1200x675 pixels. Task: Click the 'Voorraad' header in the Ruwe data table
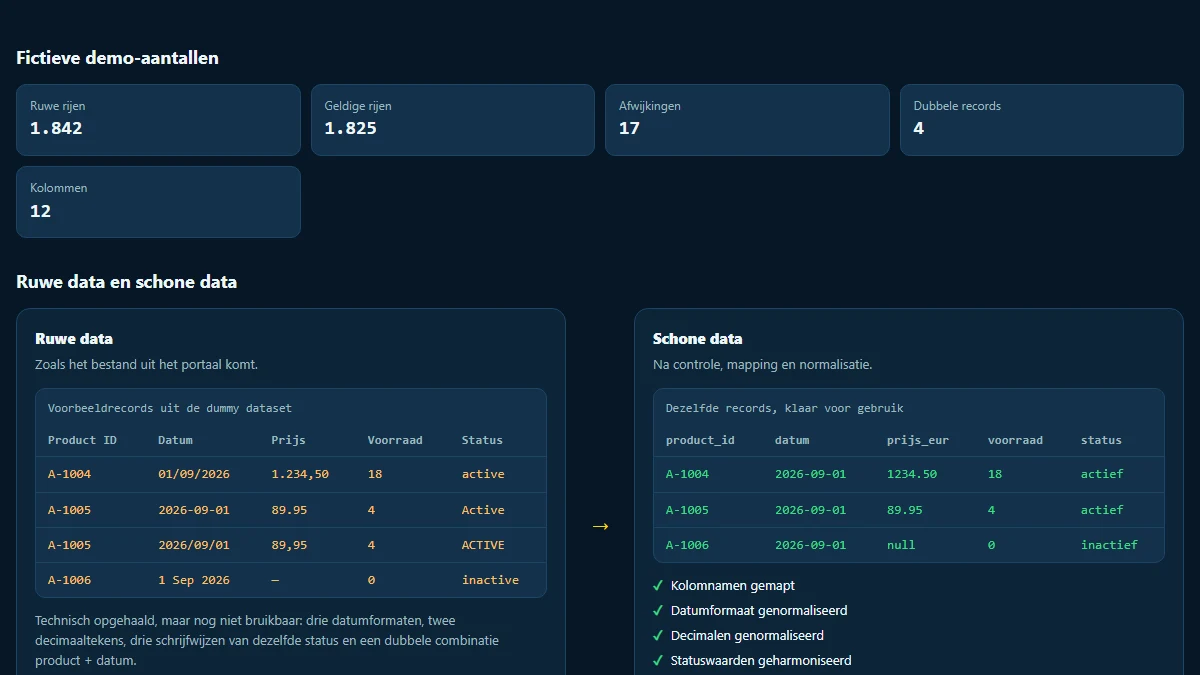coord(395,440)
